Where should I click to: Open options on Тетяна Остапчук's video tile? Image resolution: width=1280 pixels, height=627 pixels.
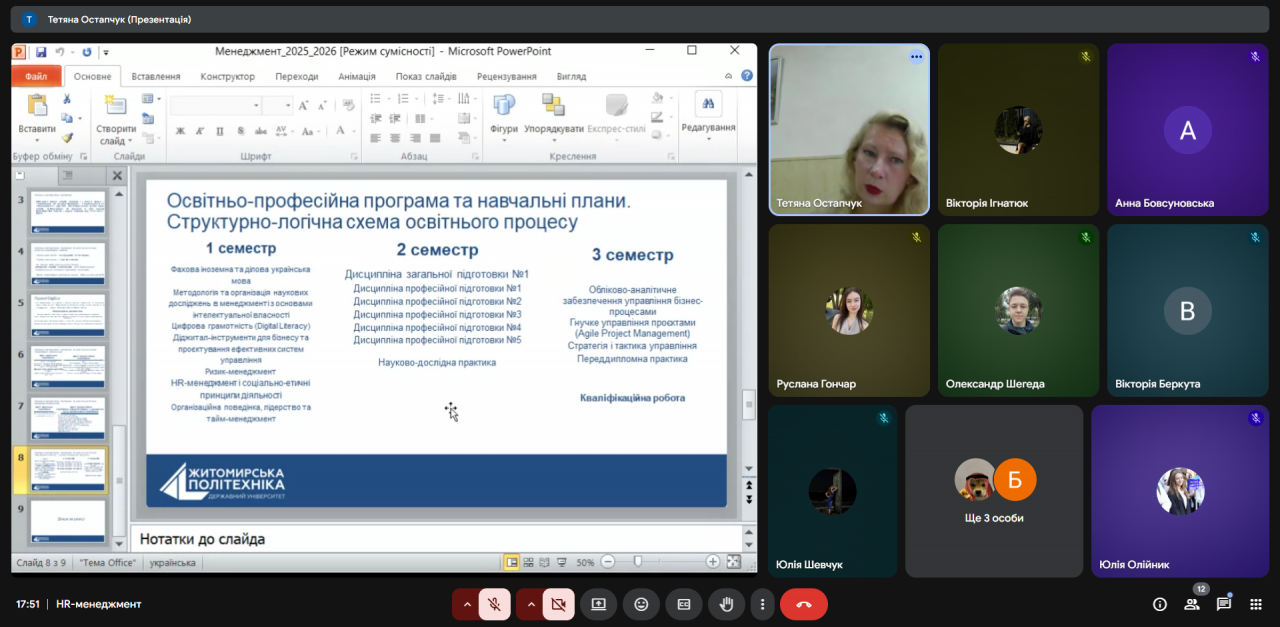click(x=915, y=57)
